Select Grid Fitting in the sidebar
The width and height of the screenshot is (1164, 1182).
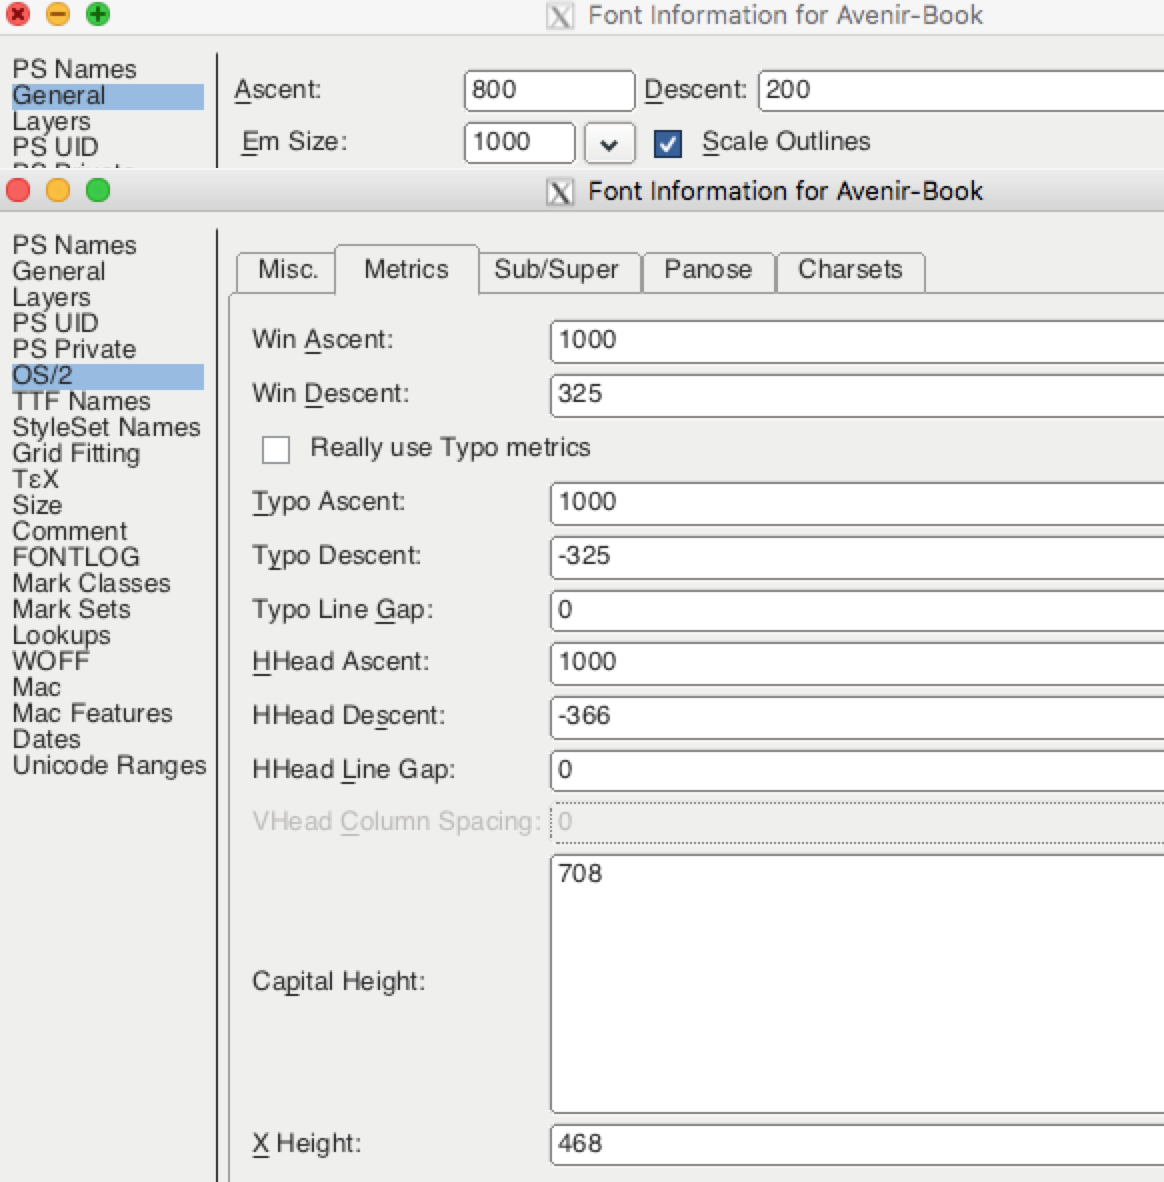pos(76,453)
